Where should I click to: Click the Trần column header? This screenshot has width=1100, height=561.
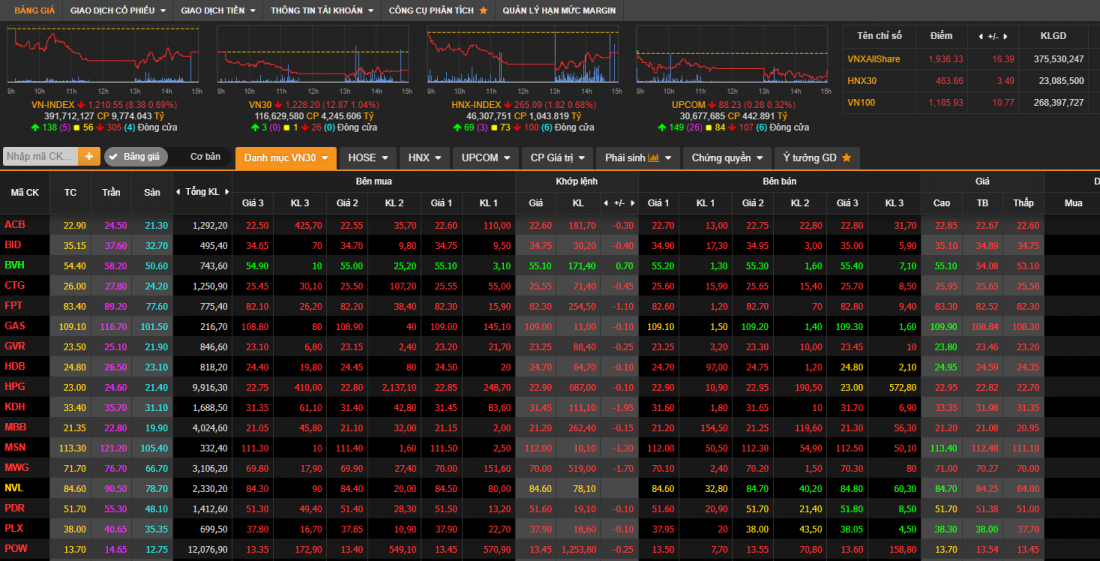(x=111, y=192)
